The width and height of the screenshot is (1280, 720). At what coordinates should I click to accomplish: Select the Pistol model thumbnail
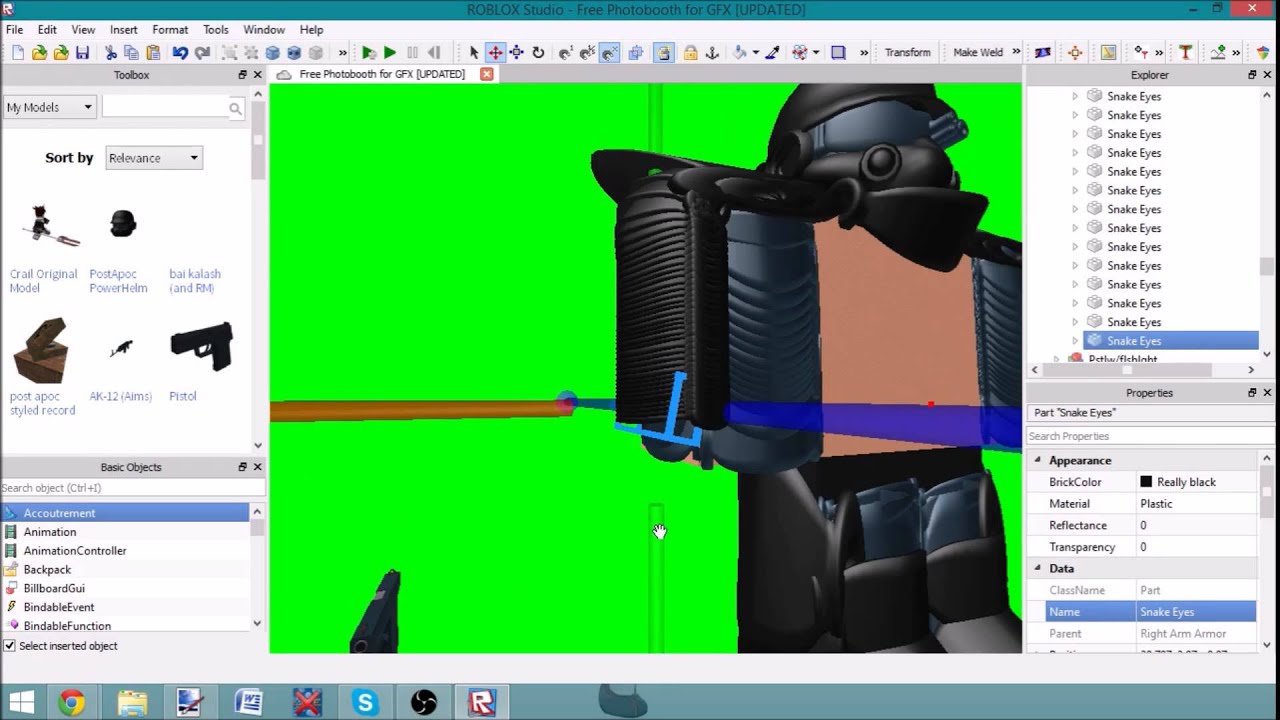tap(201, 347)
